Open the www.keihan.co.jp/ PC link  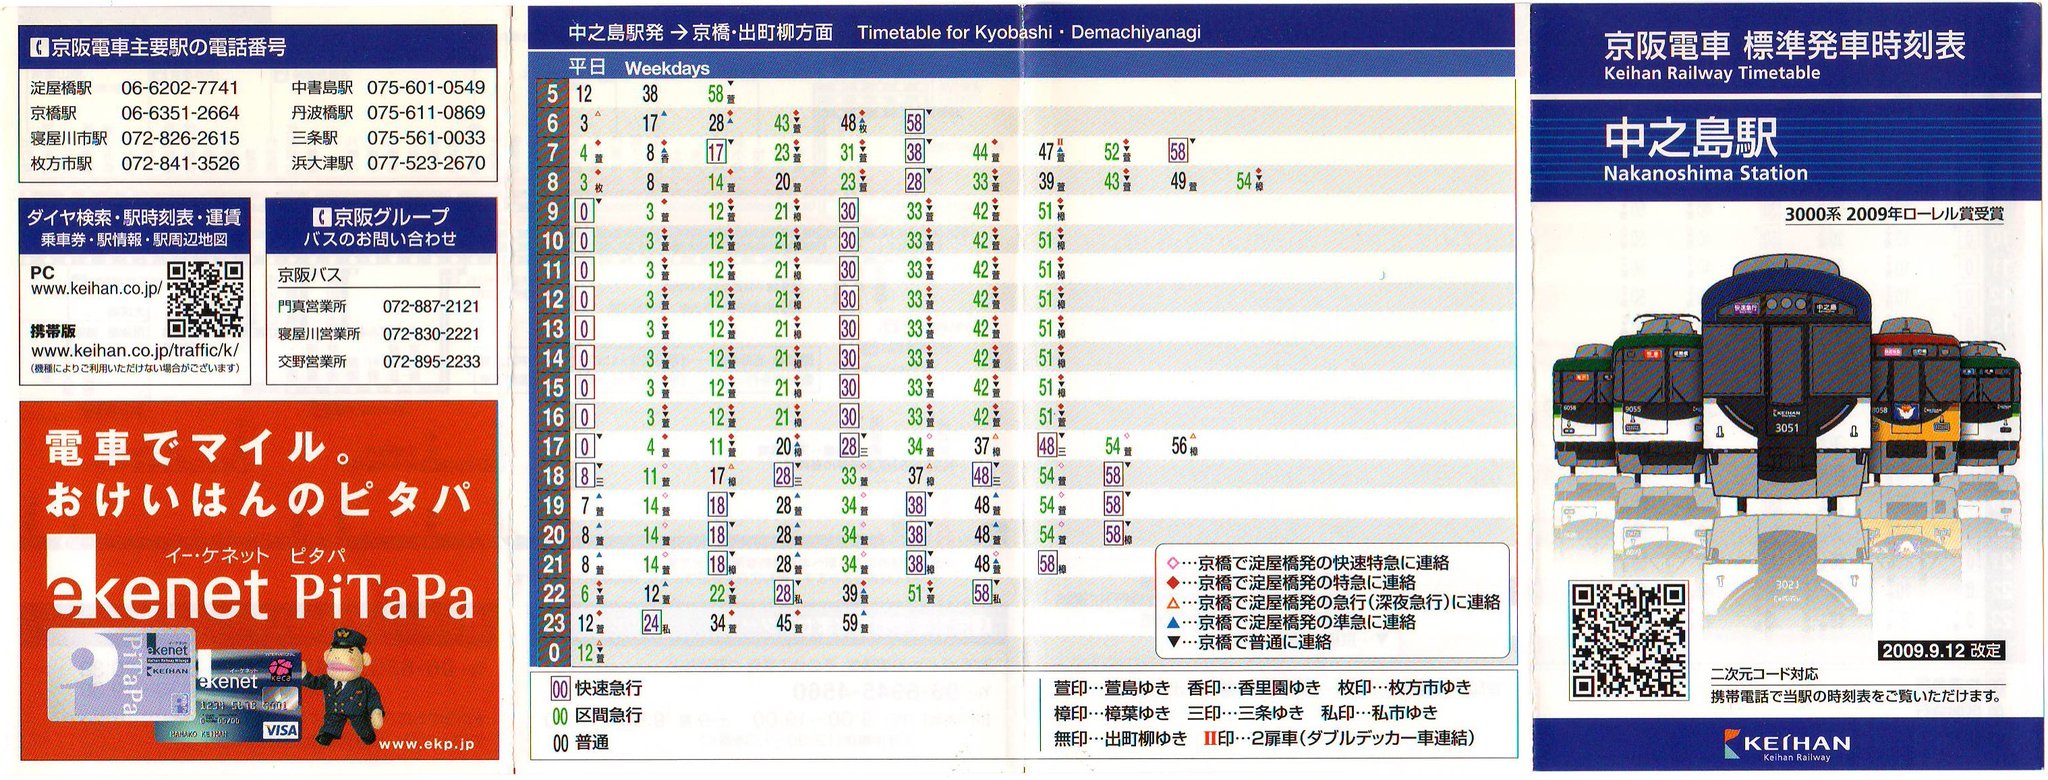[96, 289]
